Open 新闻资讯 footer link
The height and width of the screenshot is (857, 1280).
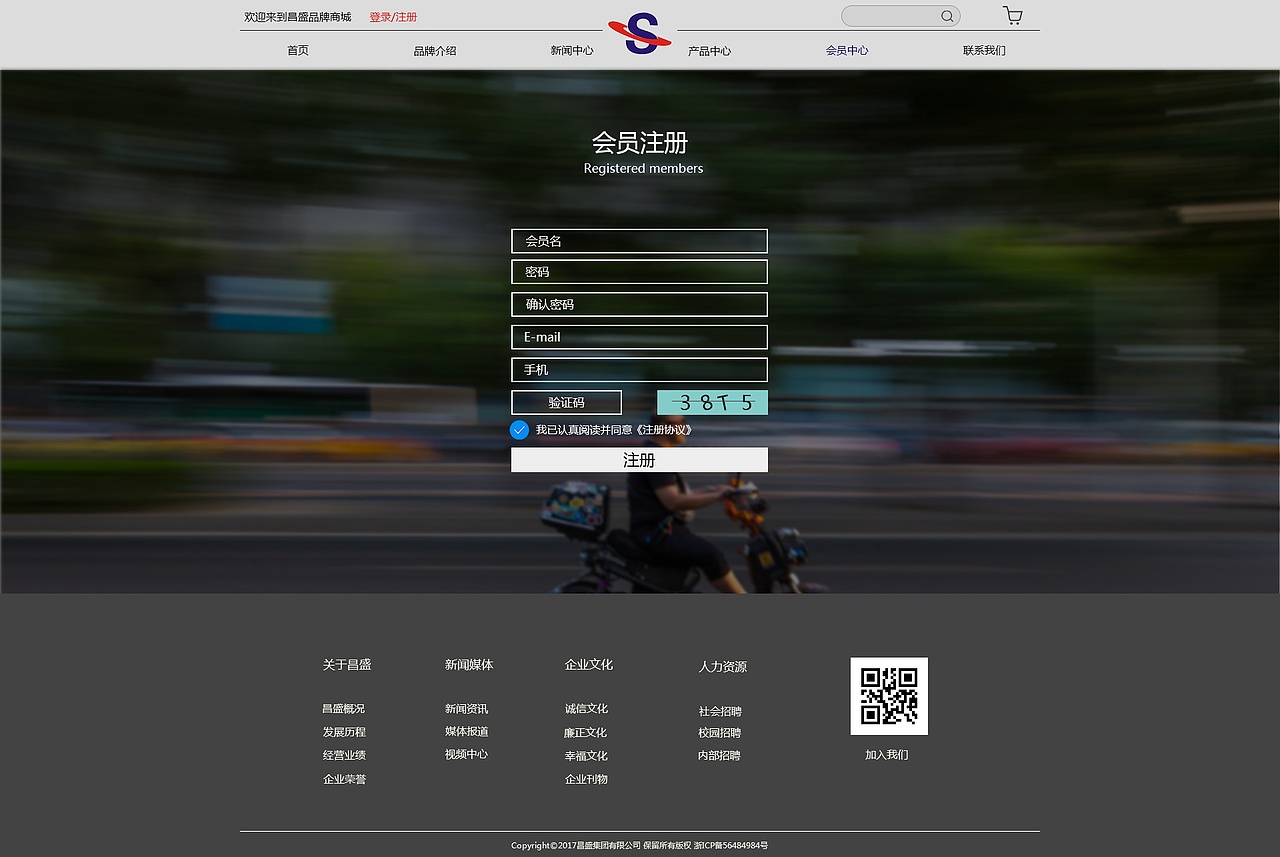click(467, 709)
